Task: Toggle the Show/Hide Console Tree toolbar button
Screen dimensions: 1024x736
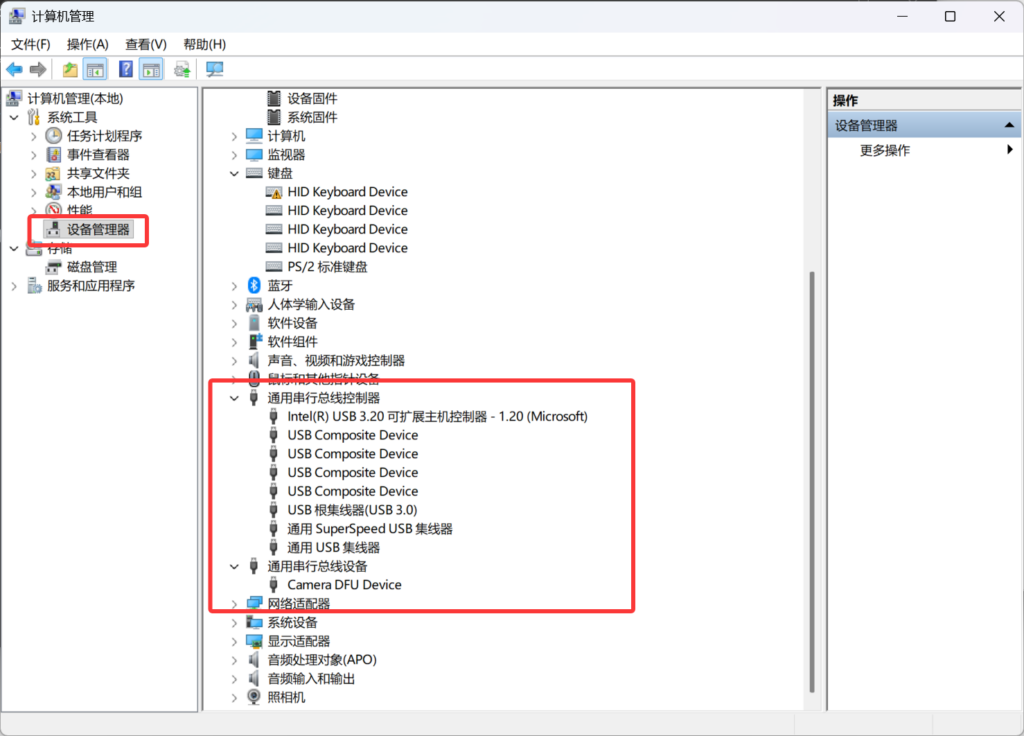Action: point(96,69)
